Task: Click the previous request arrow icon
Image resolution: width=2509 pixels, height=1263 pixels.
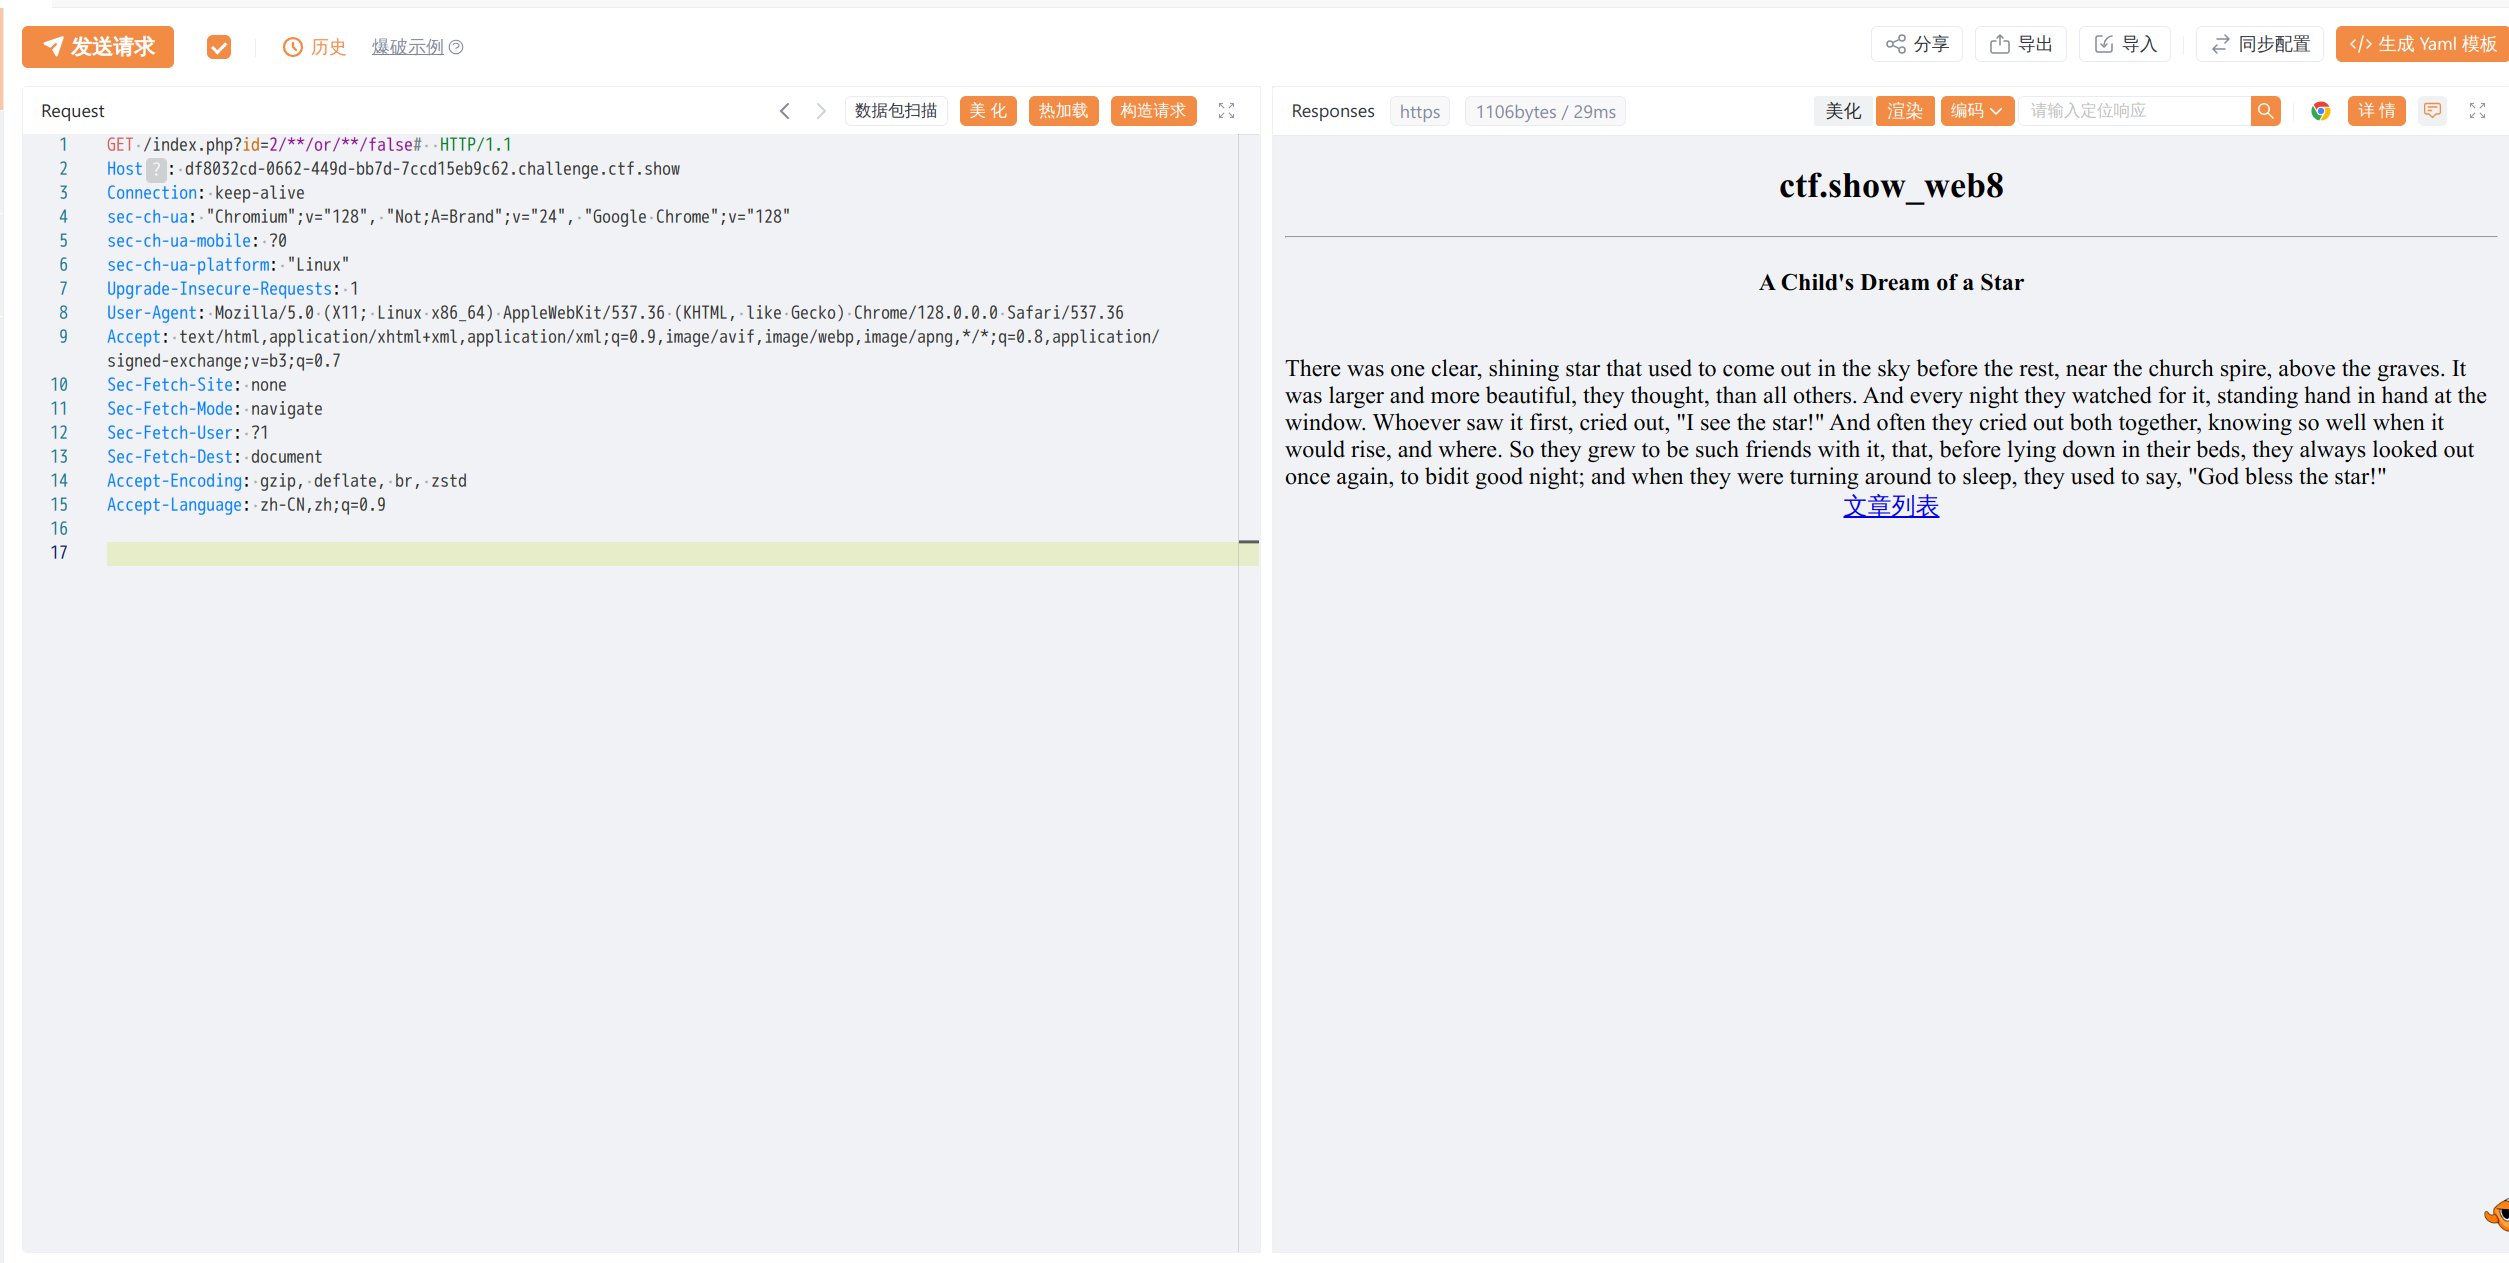Action: [x=785, y=111]
